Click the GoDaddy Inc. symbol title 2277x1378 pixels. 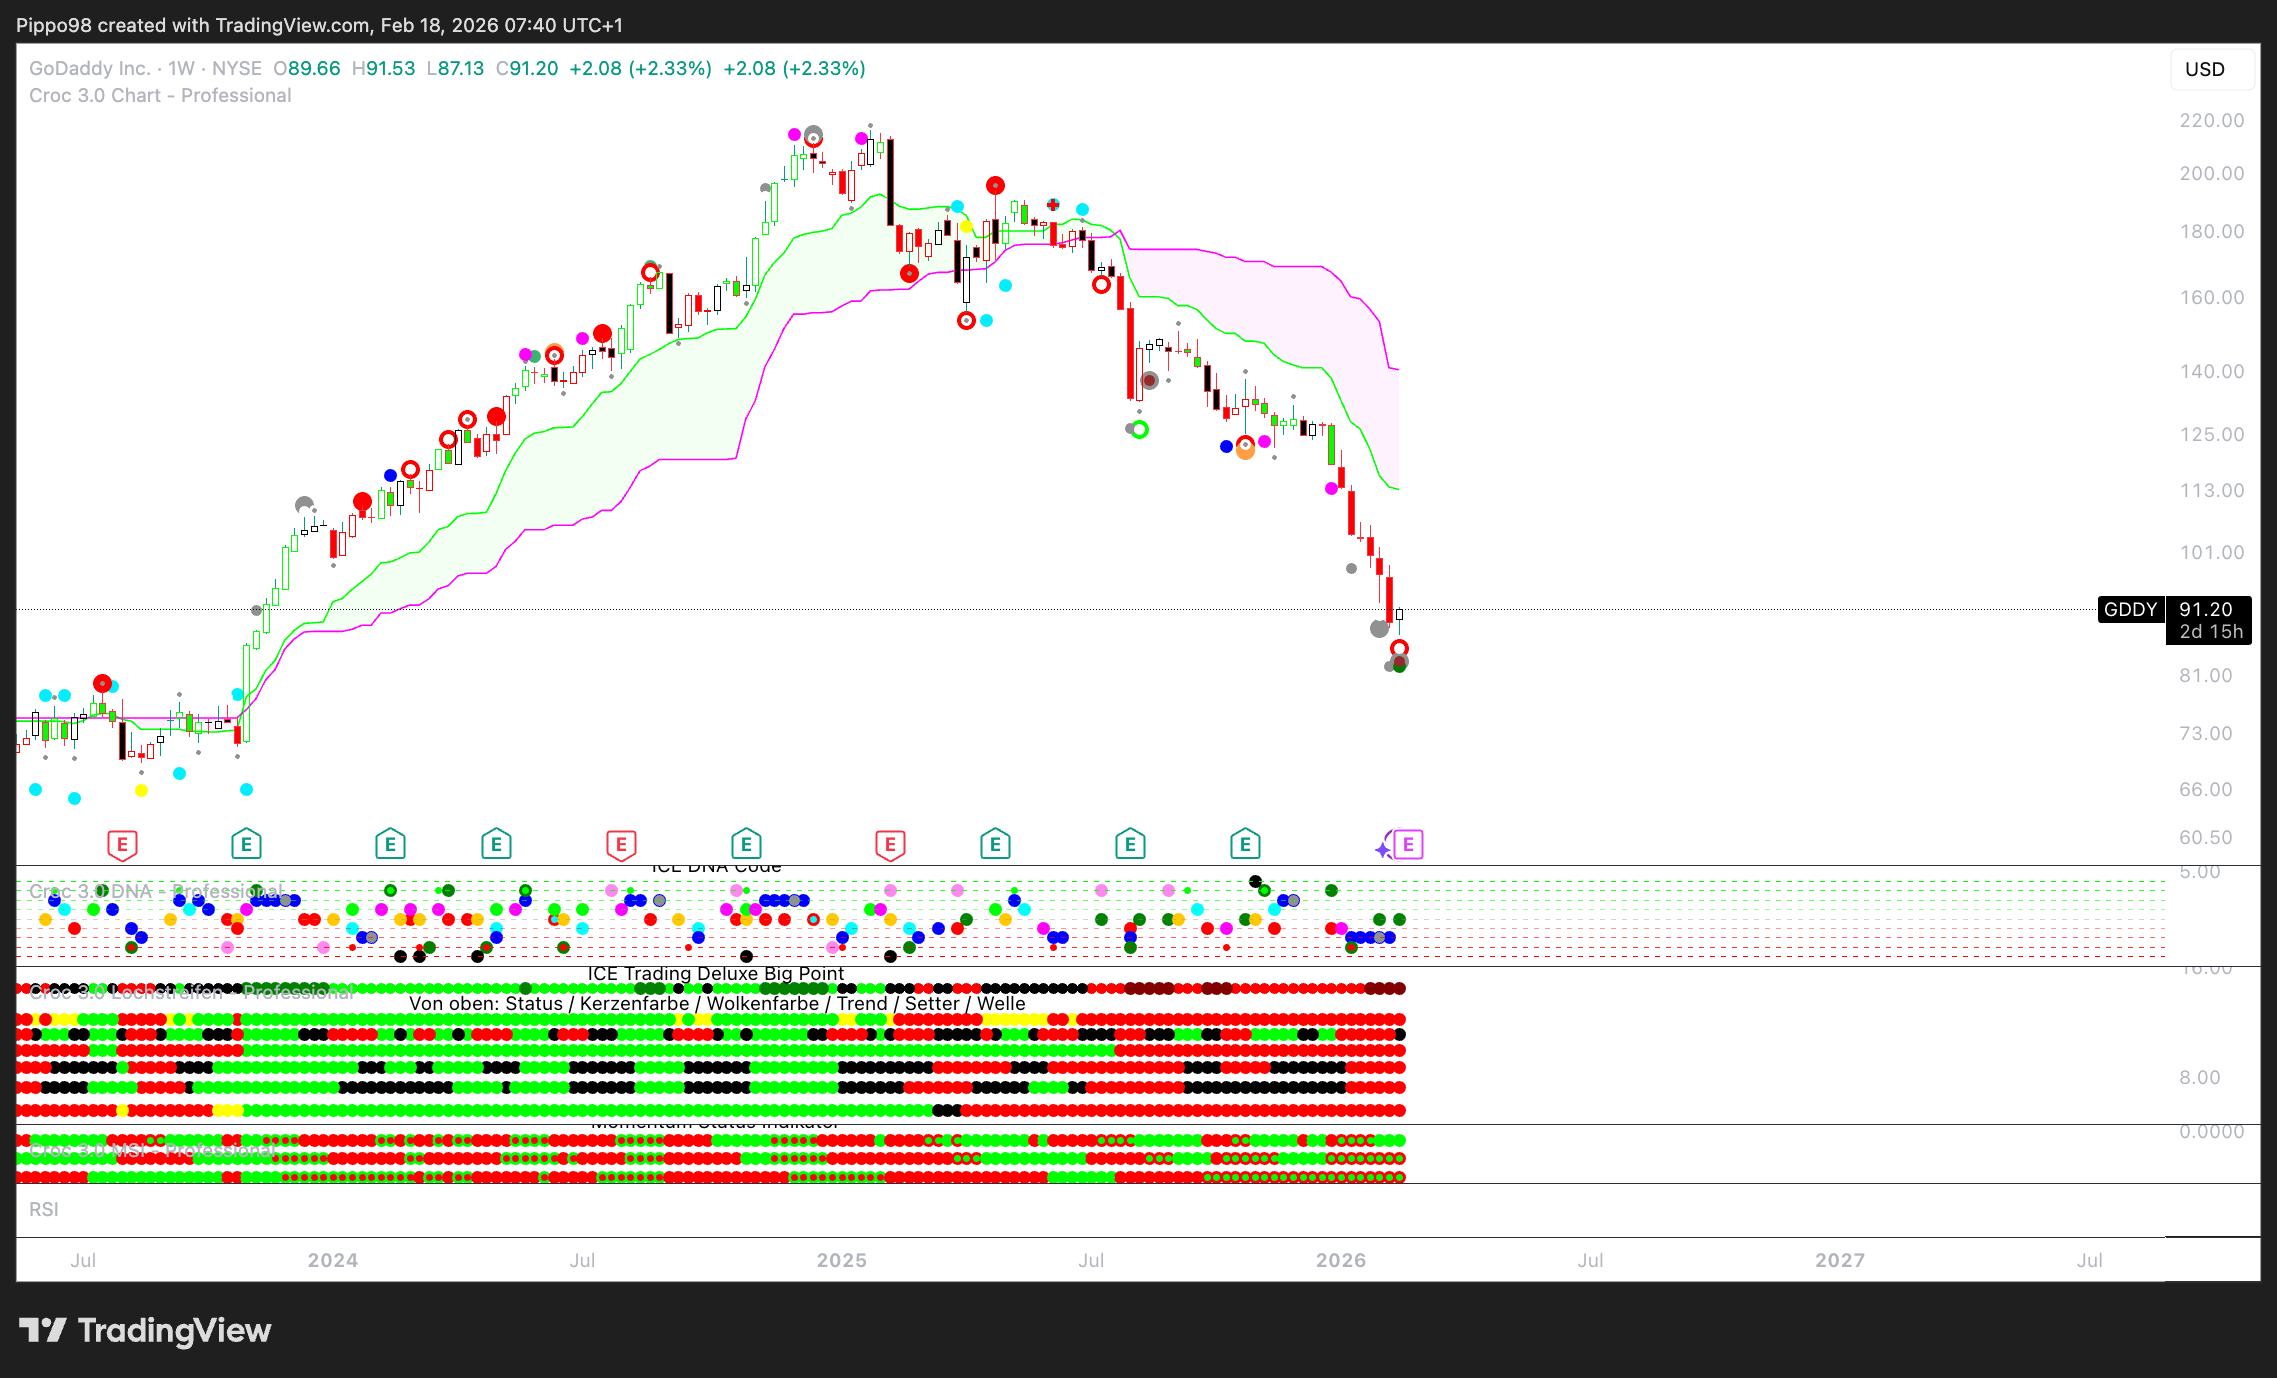[89, 68]
